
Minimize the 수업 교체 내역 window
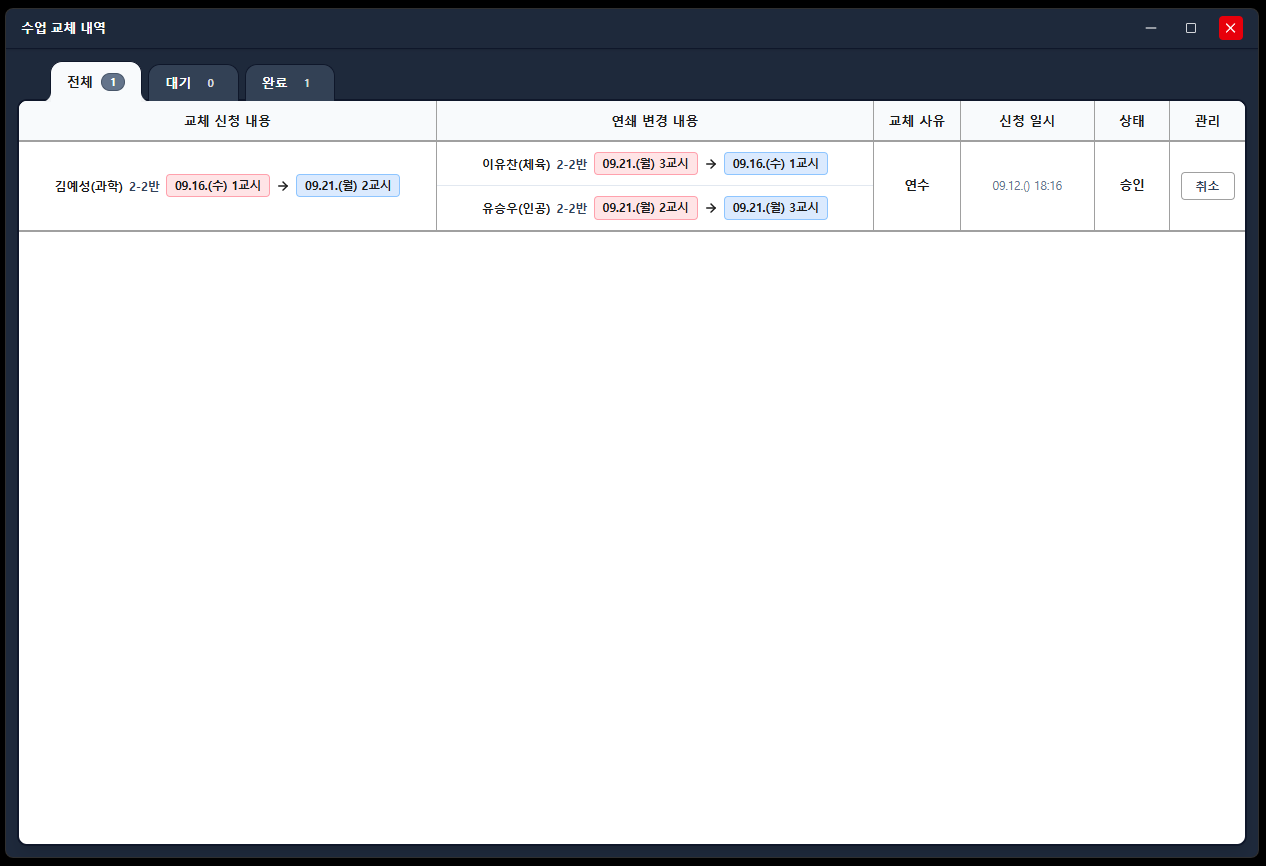click(1151, 28)
